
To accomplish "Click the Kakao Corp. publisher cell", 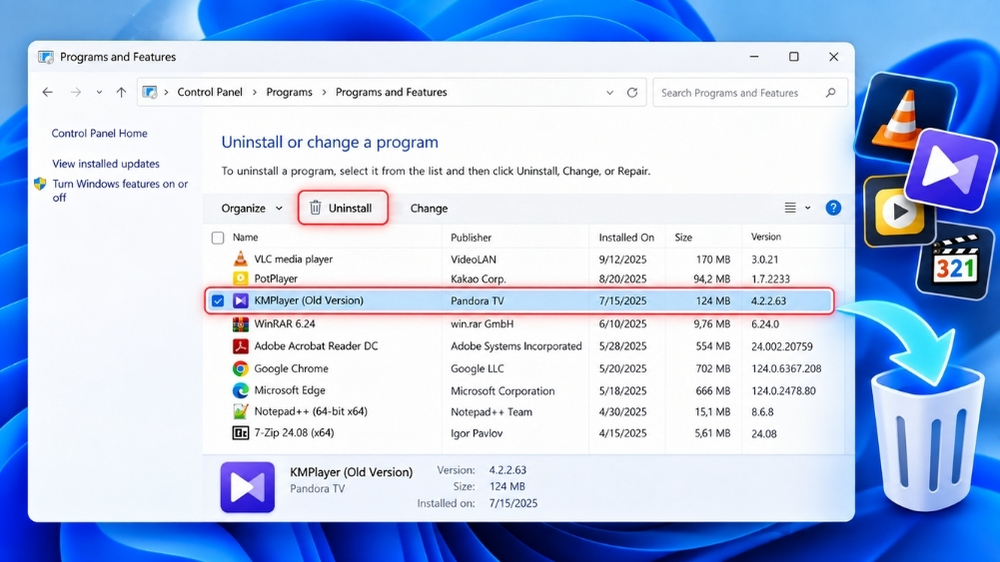I will coord(478,279).
